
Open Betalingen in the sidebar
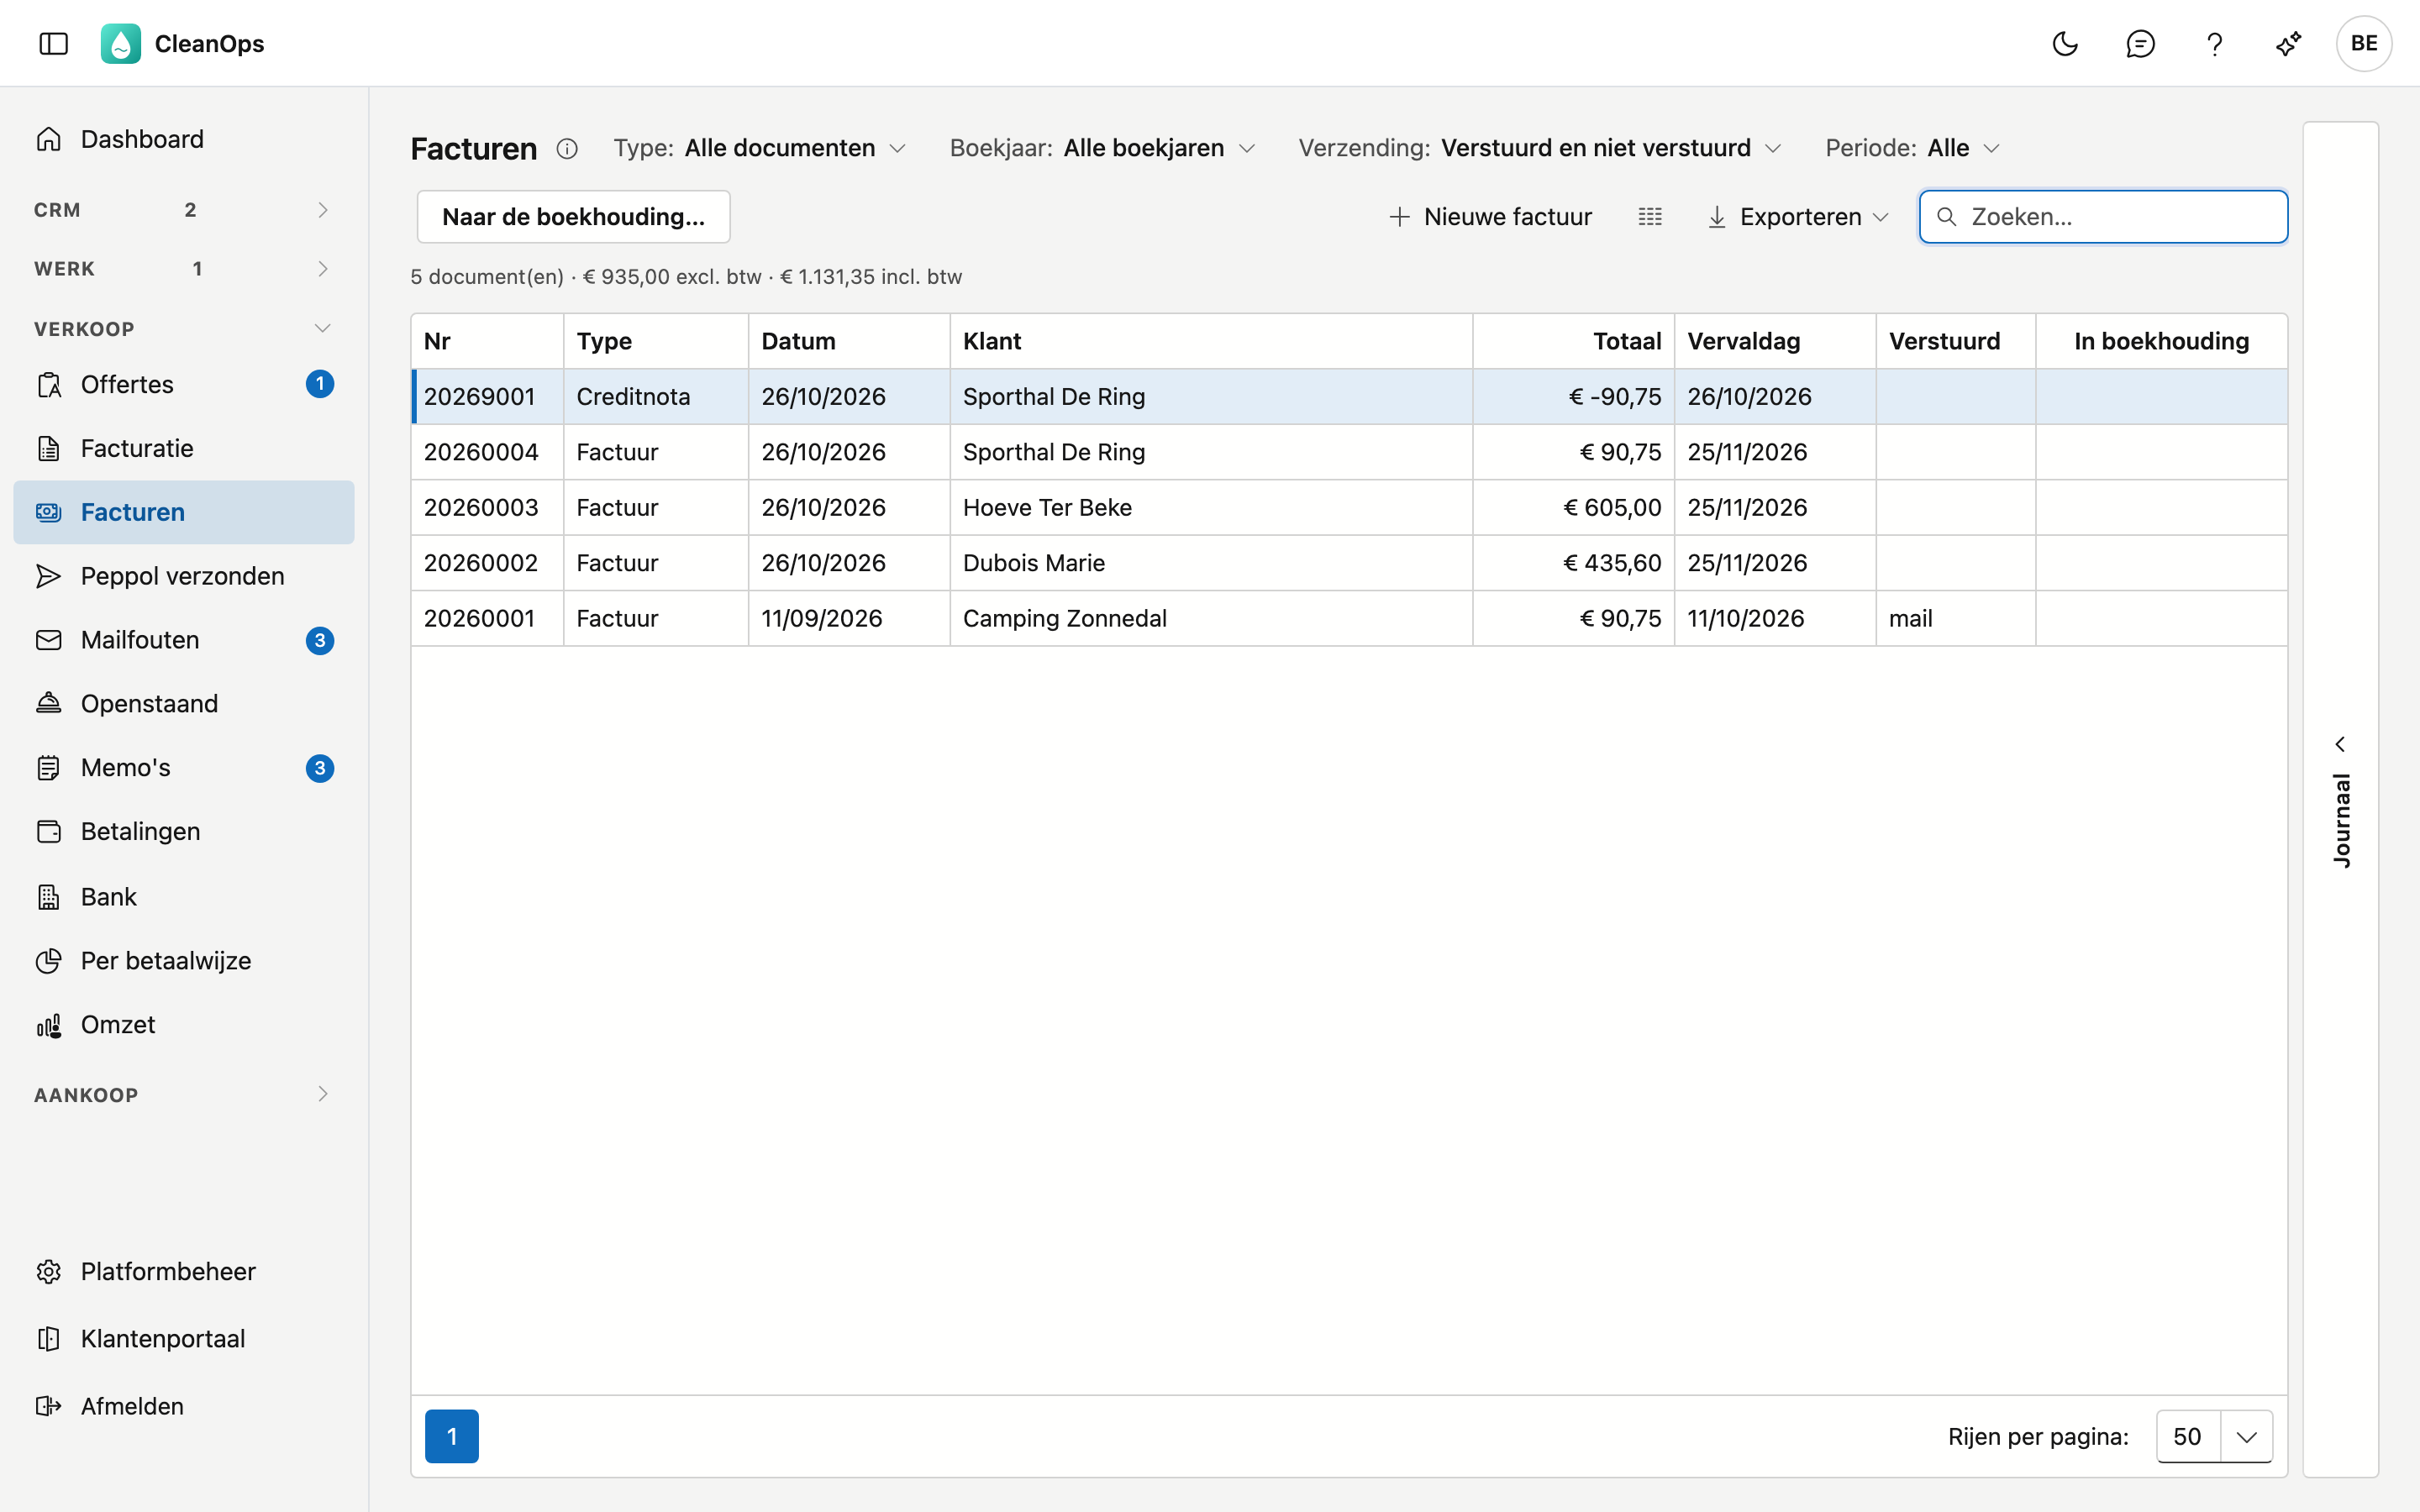tap(184, 831)
